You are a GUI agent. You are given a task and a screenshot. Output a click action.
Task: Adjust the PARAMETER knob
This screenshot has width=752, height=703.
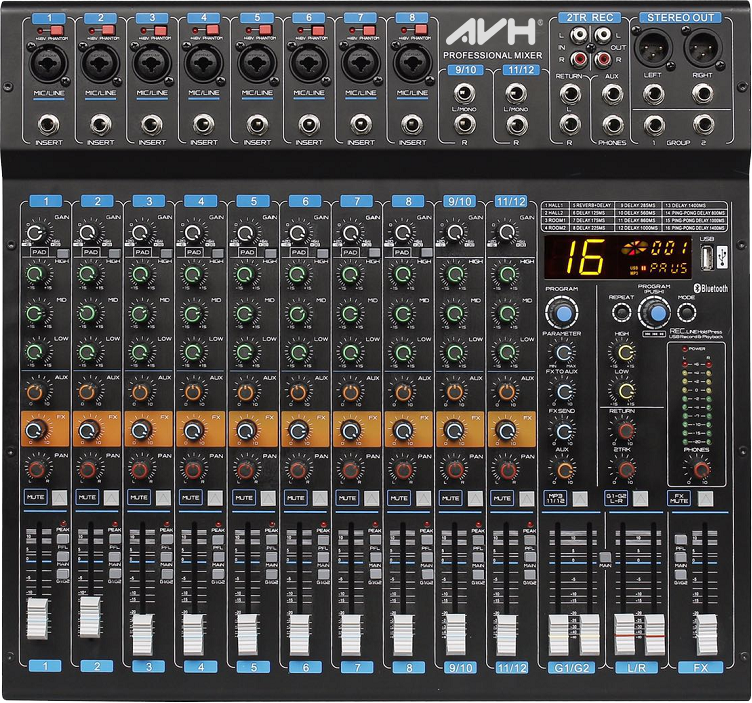563,352
